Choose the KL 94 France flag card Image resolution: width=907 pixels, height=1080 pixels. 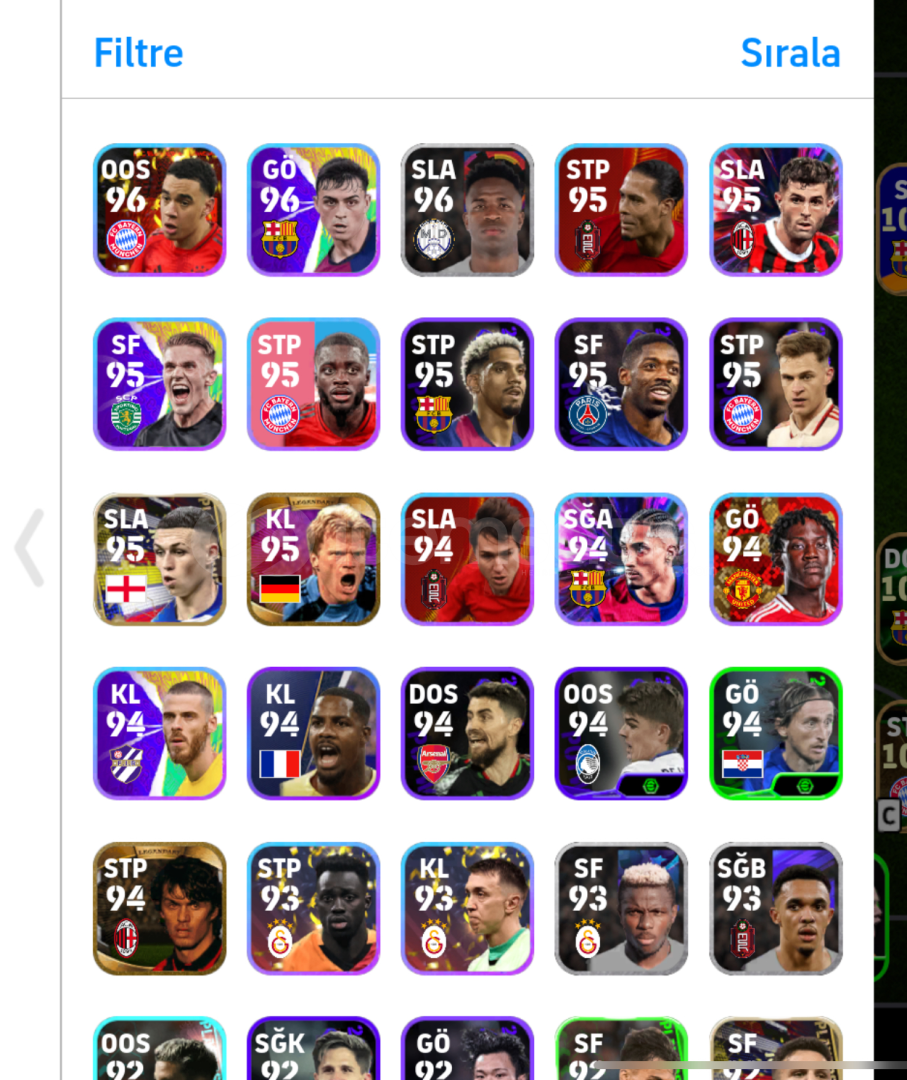pyautogui.click(x=313, y=734)
